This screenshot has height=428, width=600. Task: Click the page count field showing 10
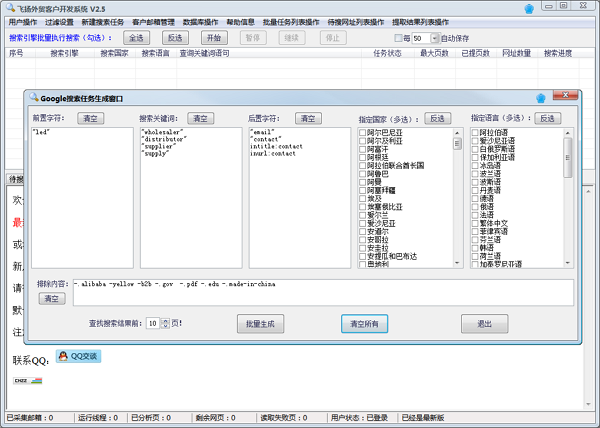coord(154,324)
